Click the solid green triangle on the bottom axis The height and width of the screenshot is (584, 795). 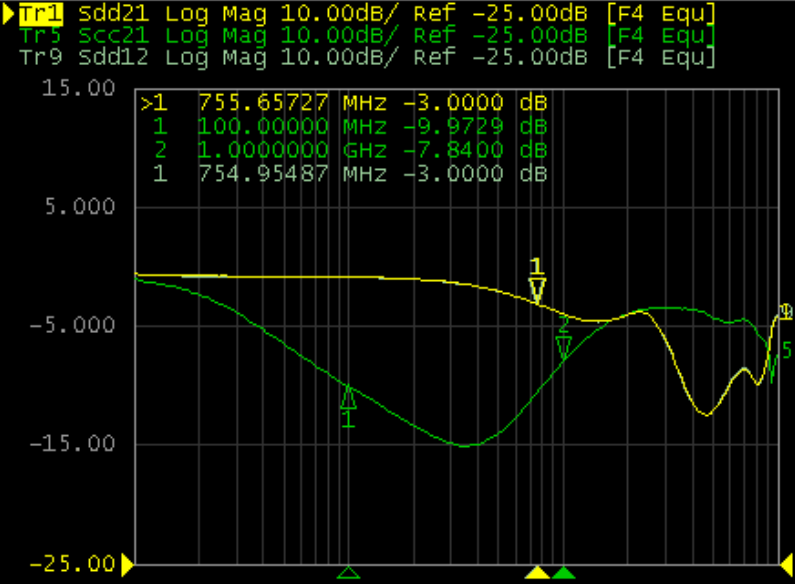(x=564, y=573)
